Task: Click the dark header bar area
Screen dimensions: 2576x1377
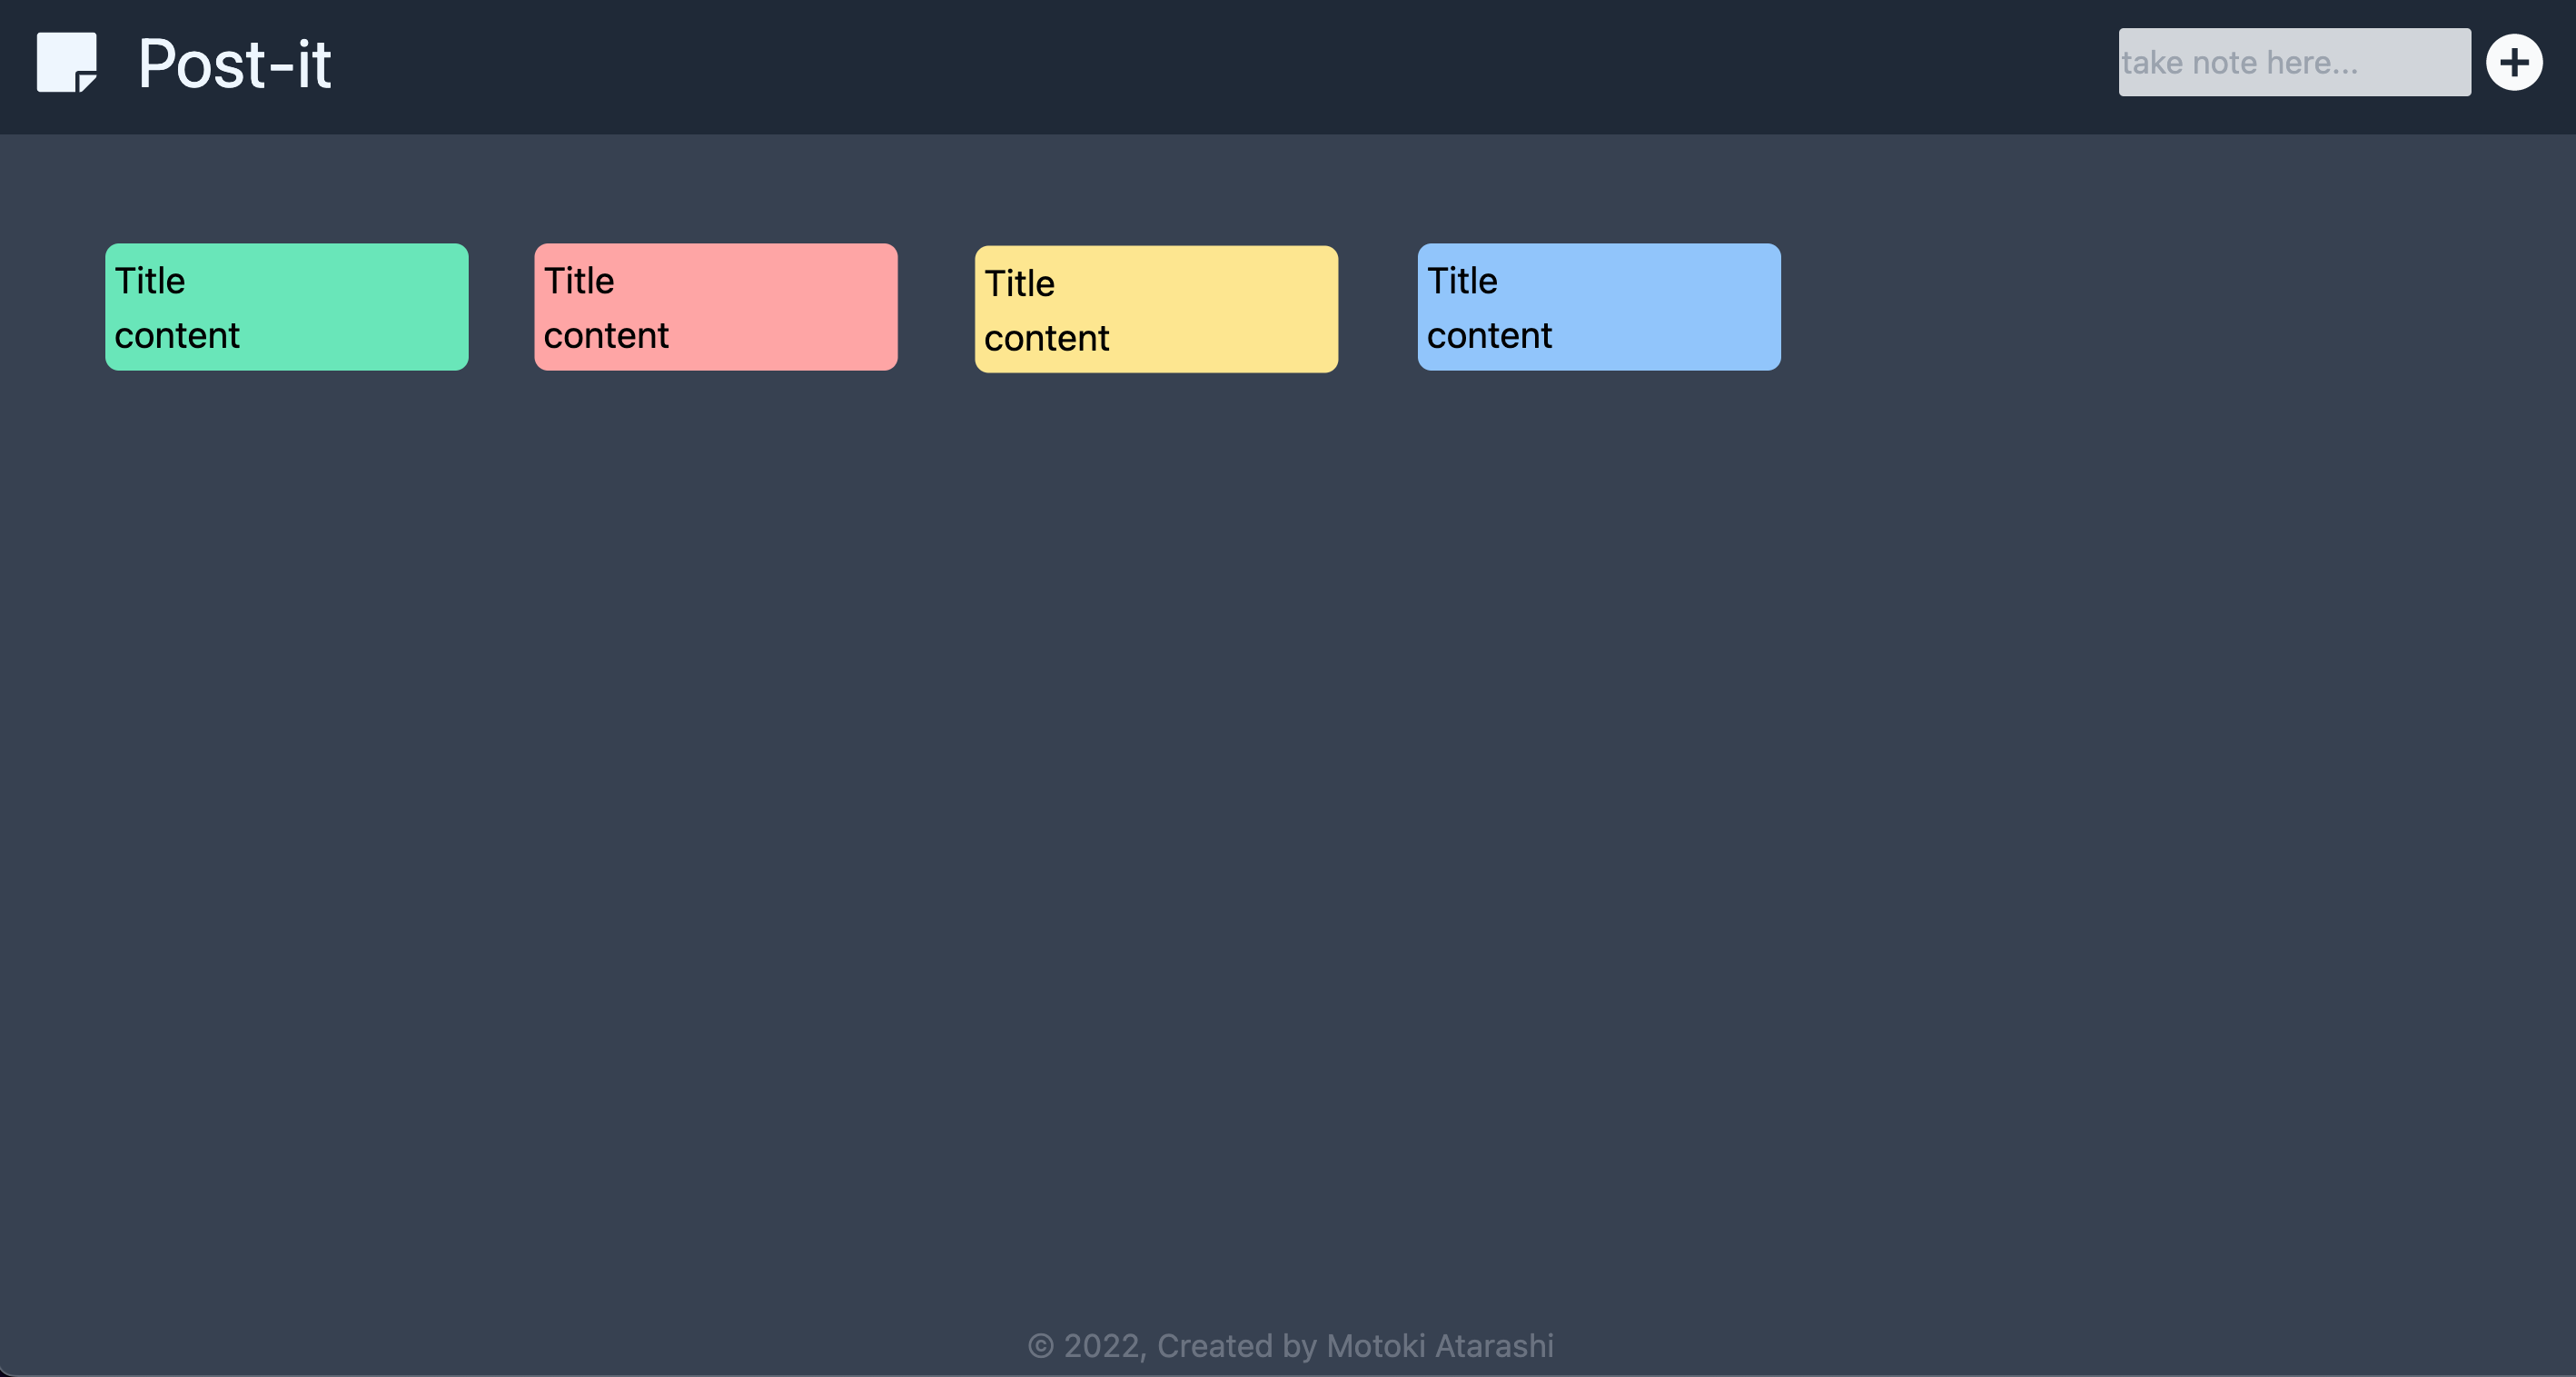Action: 1200,64
